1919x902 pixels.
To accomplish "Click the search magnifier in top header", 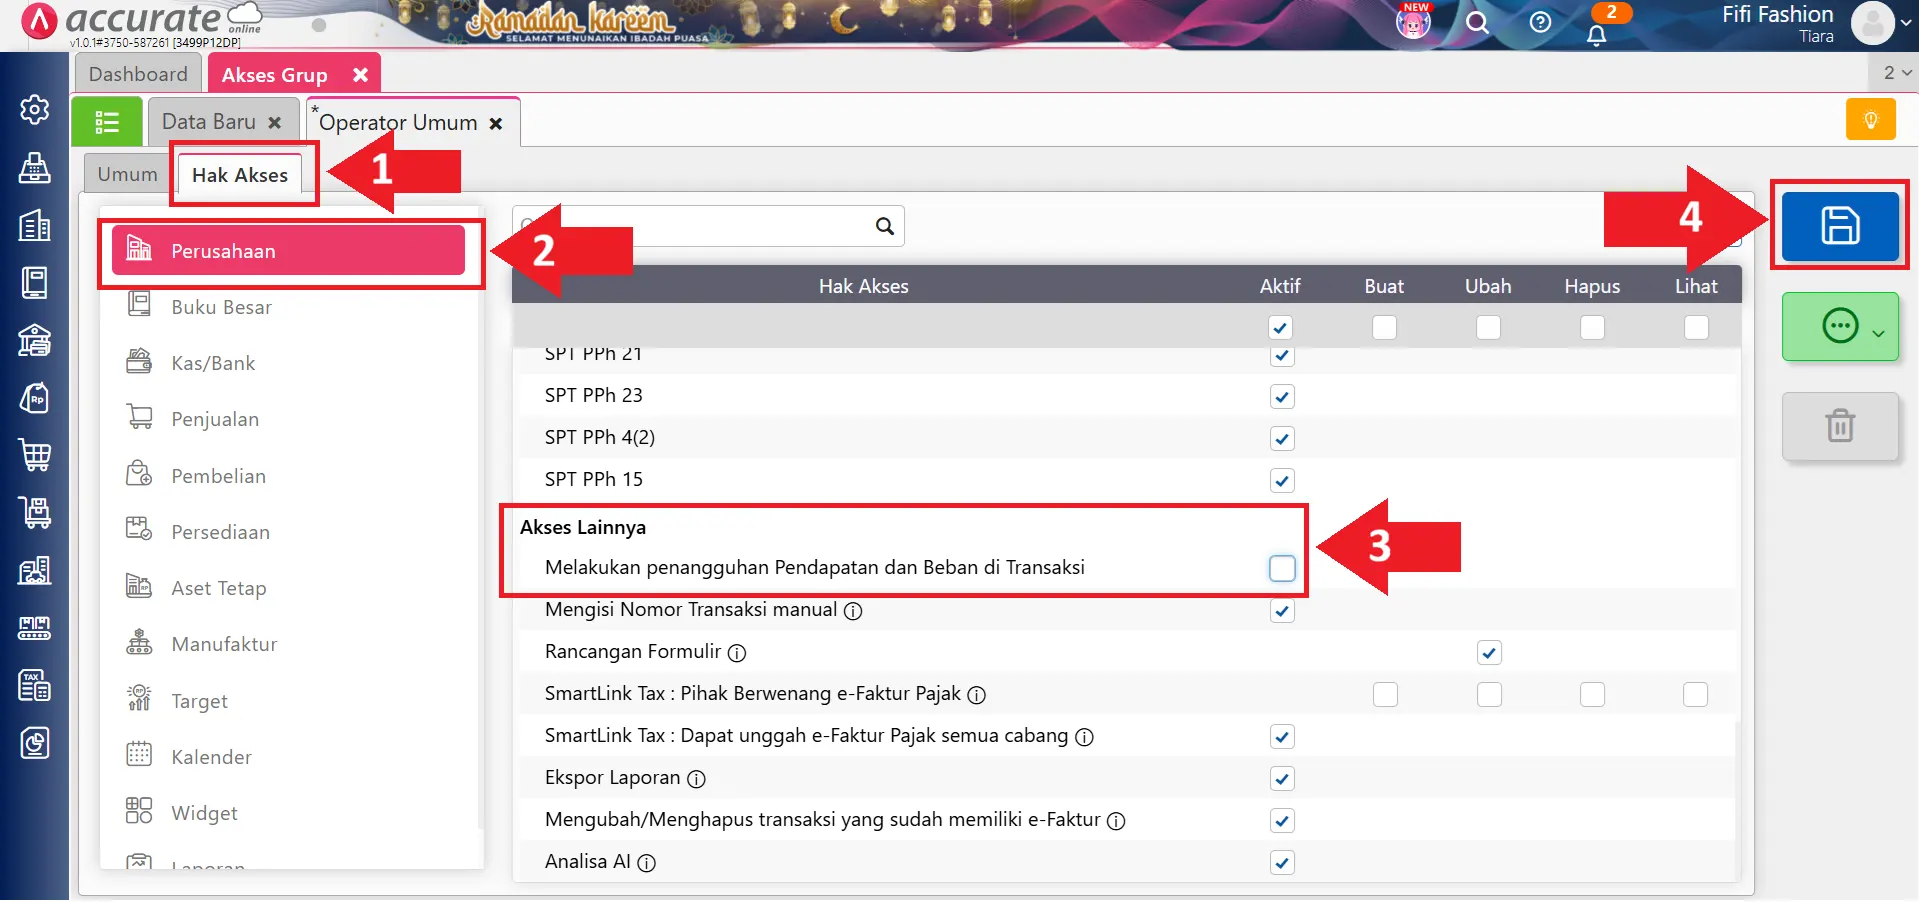I will [1477, 23].
